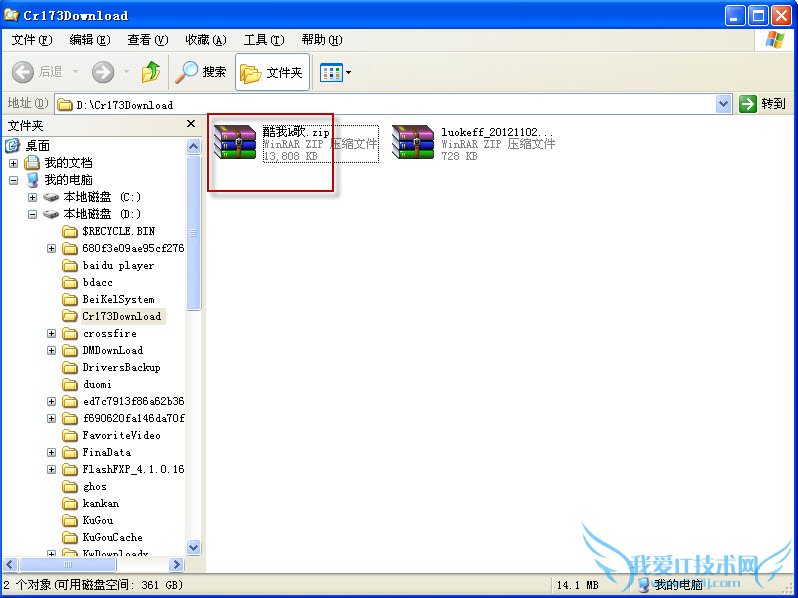Screen dimensions: 798x598
Task: Select the luokeff_20121102 archive icon
Action: coord(413,143)
